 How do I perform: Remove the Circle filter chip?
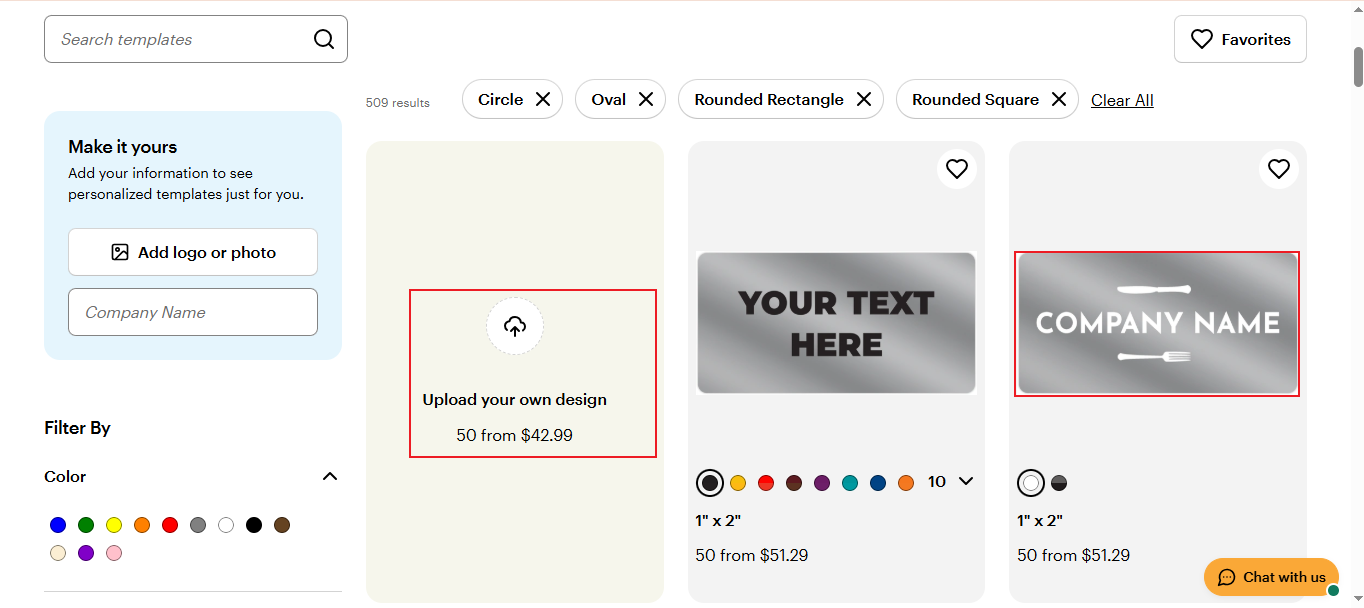(x=543, y=99)
